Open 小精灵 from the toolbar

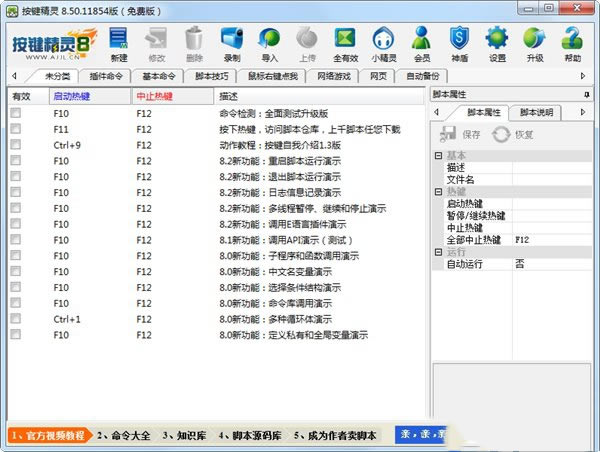[384, 44]
